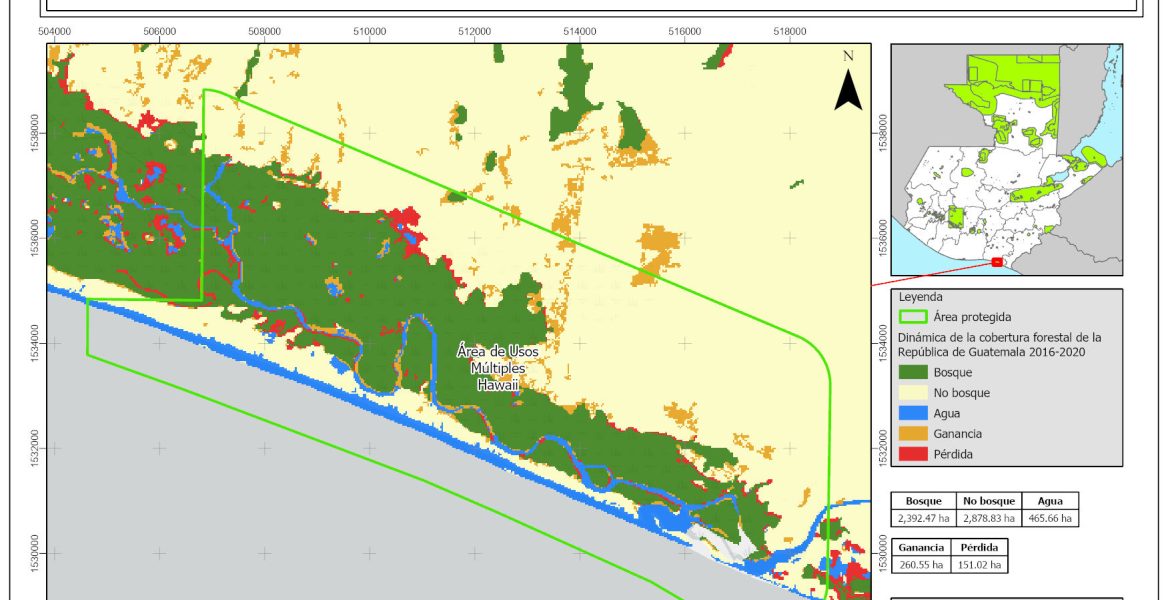The height and width of the screenshot is (600, 1170).
Task: Click the Área de Usos Múltiples Hawaii label
Action: (497, 366)
